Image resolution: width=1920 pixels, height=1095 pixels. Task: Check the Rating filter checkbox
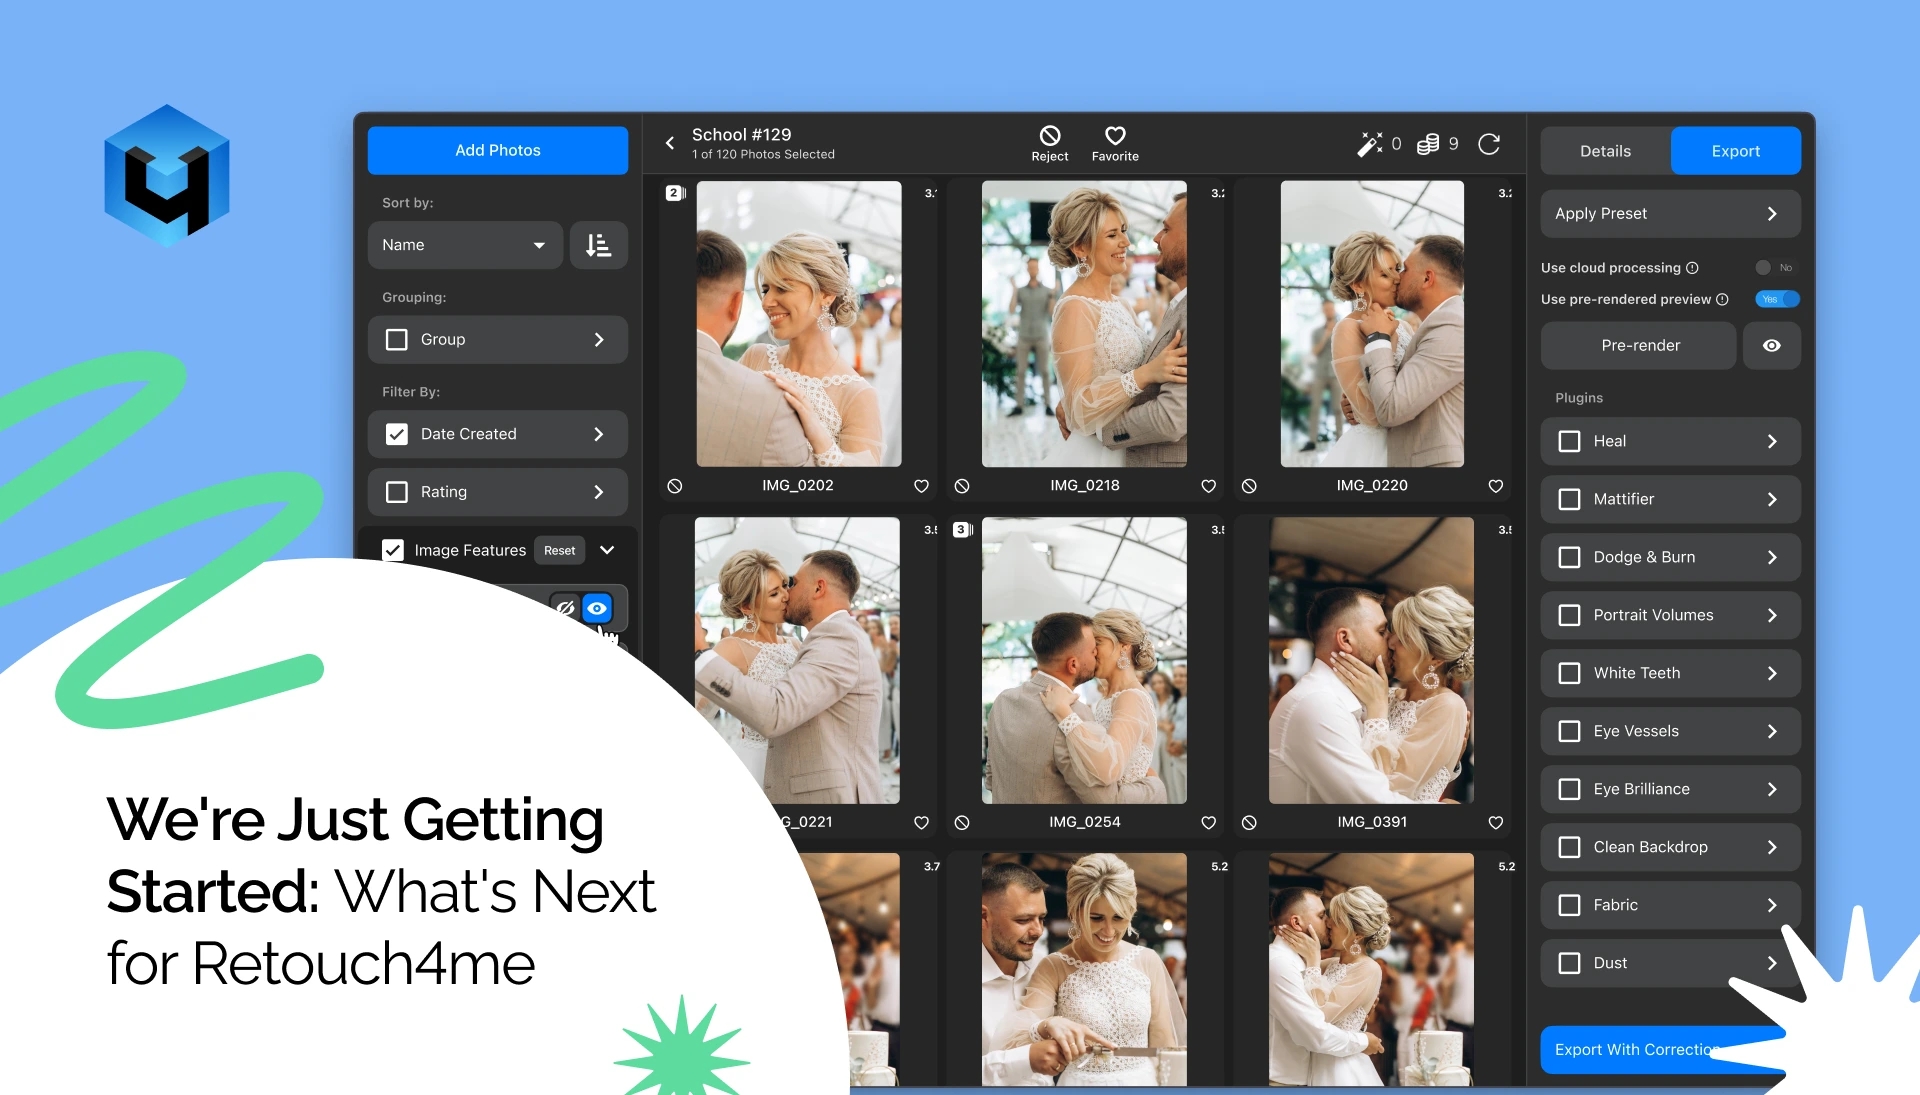(x=397, y=492)
